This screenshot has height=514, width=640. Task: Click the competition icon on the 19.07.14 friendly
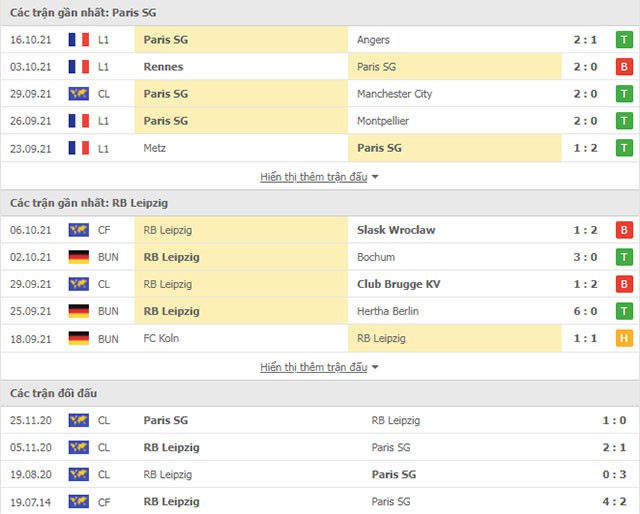[79, 501]
